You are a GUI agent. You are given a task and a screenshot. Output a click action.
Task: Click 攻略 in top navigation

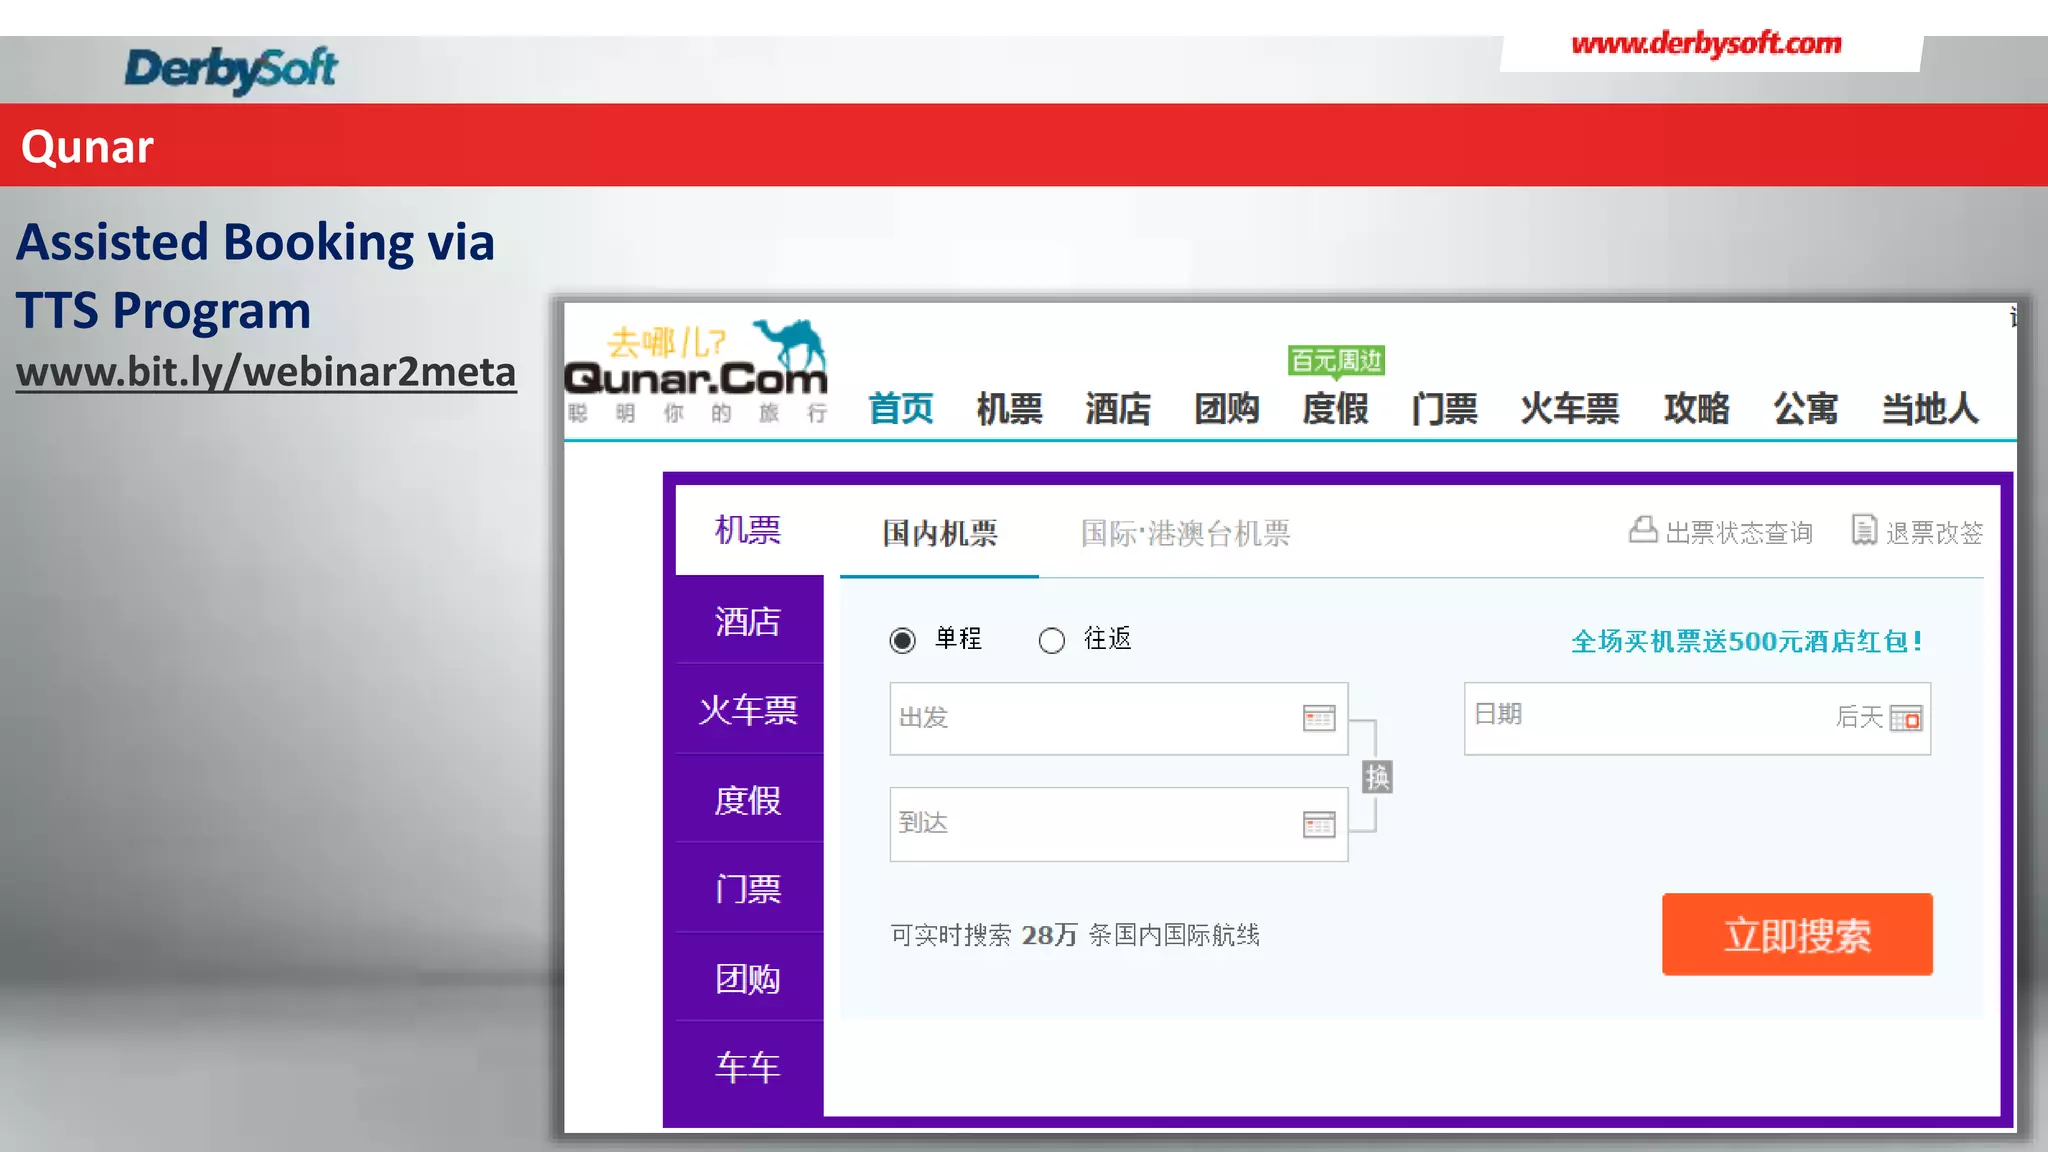tap(1696, 408)
